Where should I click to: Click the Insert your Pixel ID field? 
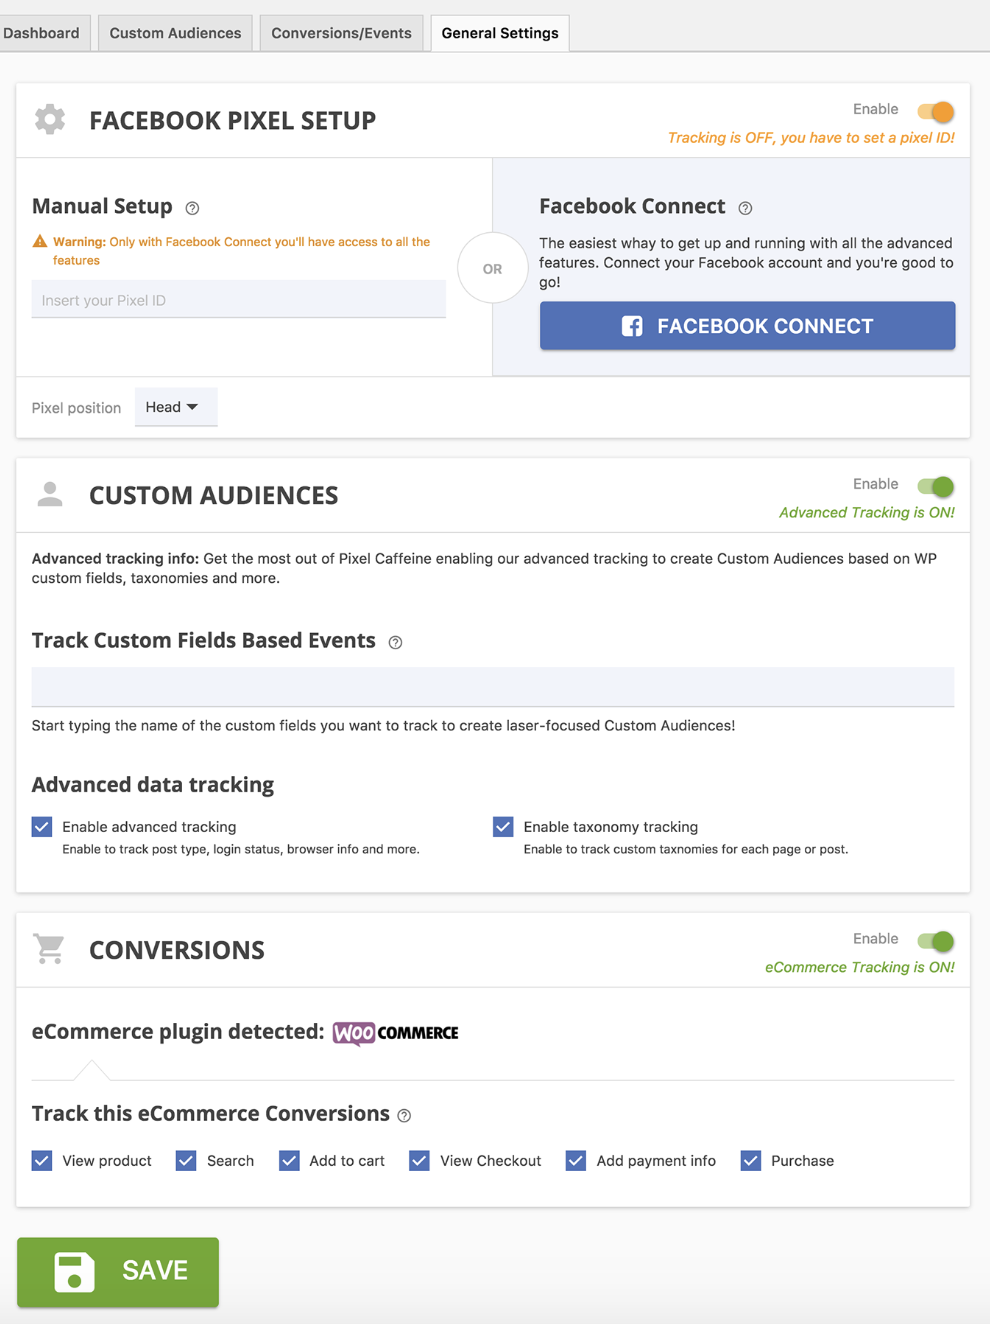[x=238, y=300]
